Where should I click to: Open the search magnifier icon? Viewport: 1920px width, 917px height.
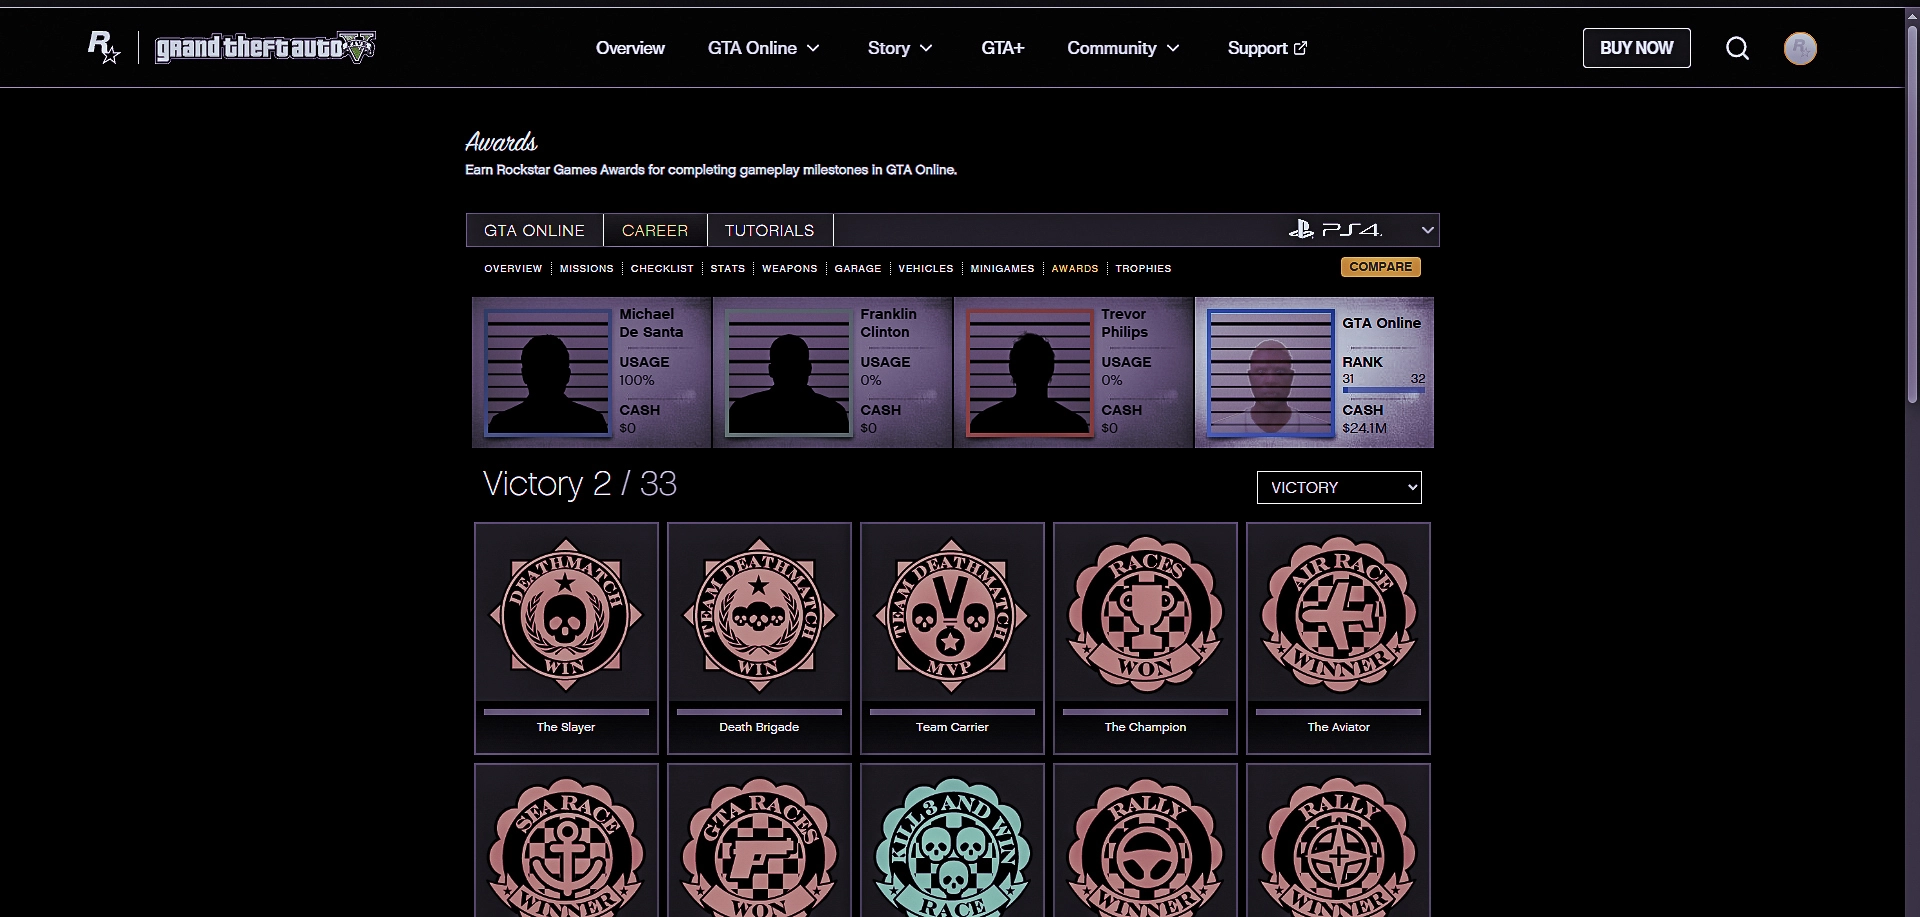point(1737,48)
